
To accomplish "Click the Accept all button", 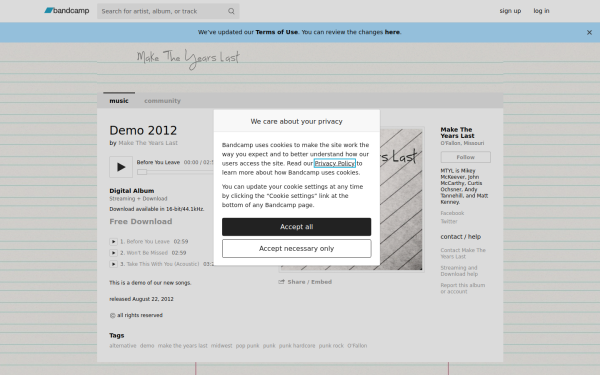I will click(296, 227).
